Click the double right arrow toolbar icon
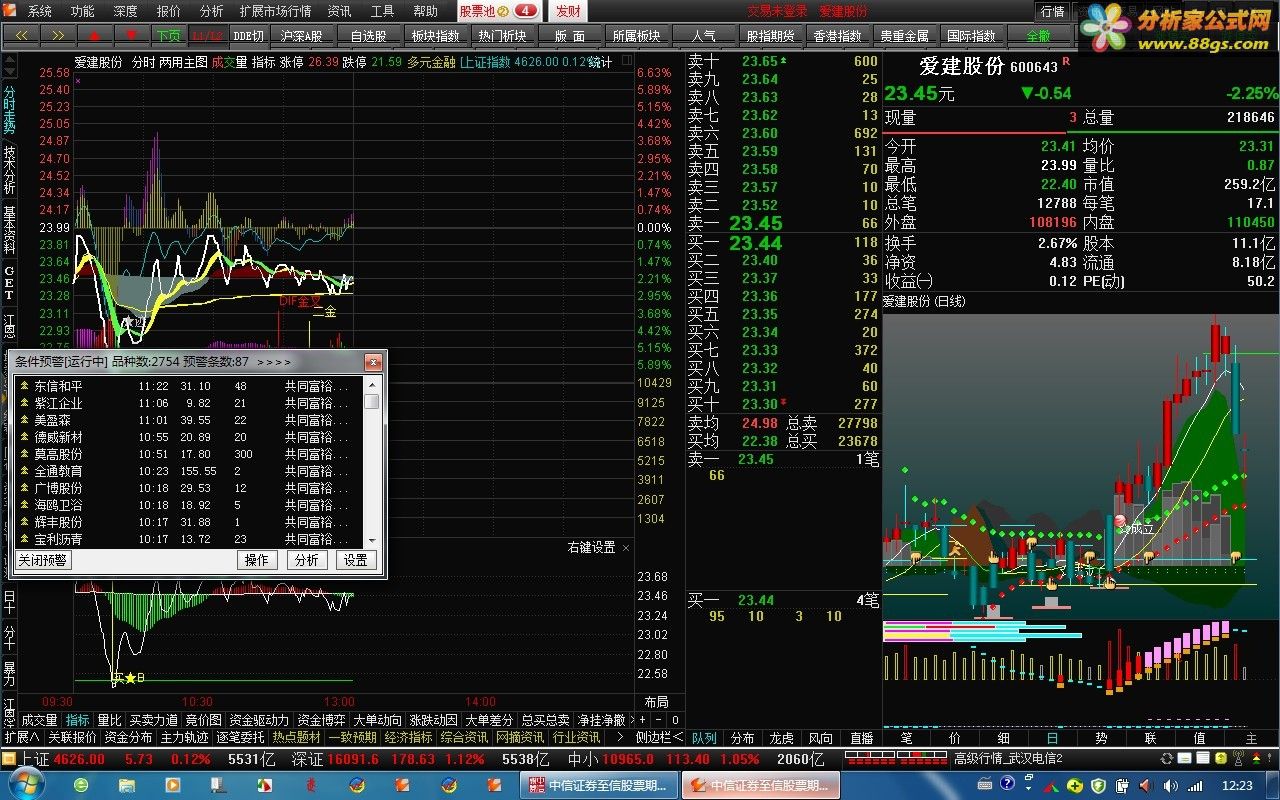 (x=58, y=35)
